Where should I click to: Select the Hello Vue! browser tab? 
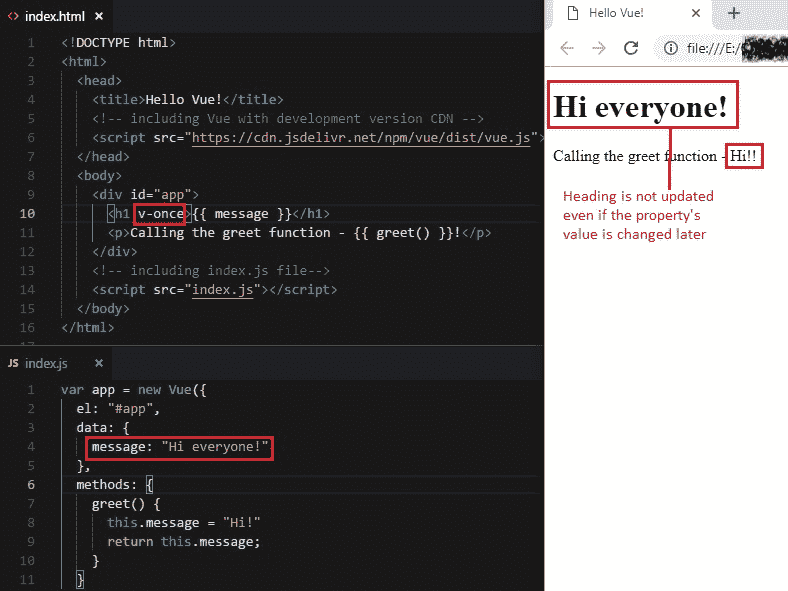coord(630,14)
